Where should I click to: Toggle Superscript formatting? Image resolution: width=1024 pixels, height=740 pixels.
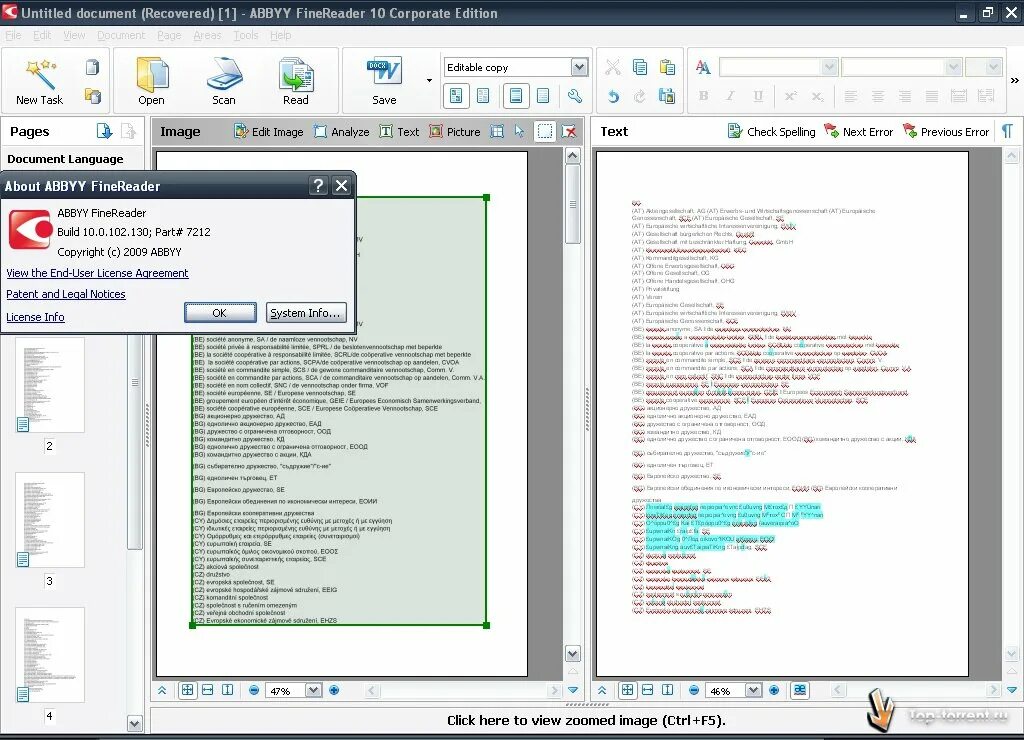coord(790,96)
